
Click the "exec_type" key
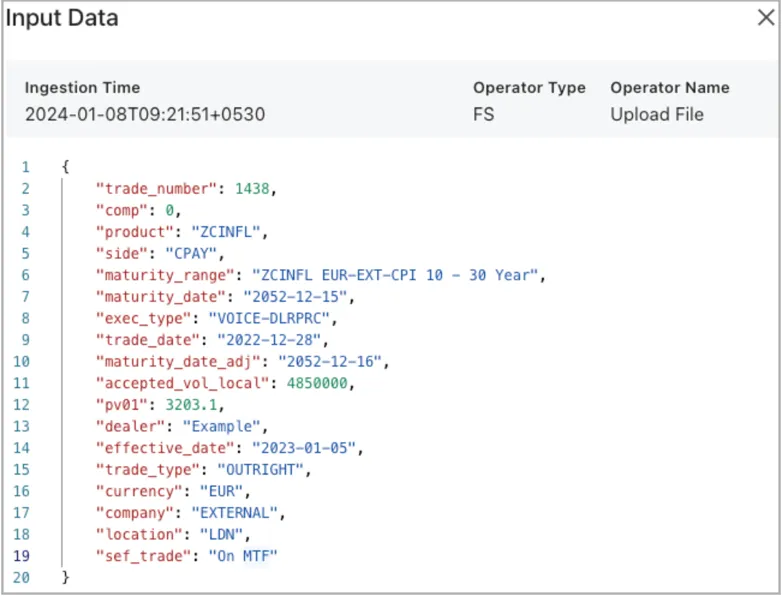pos(143,318)
